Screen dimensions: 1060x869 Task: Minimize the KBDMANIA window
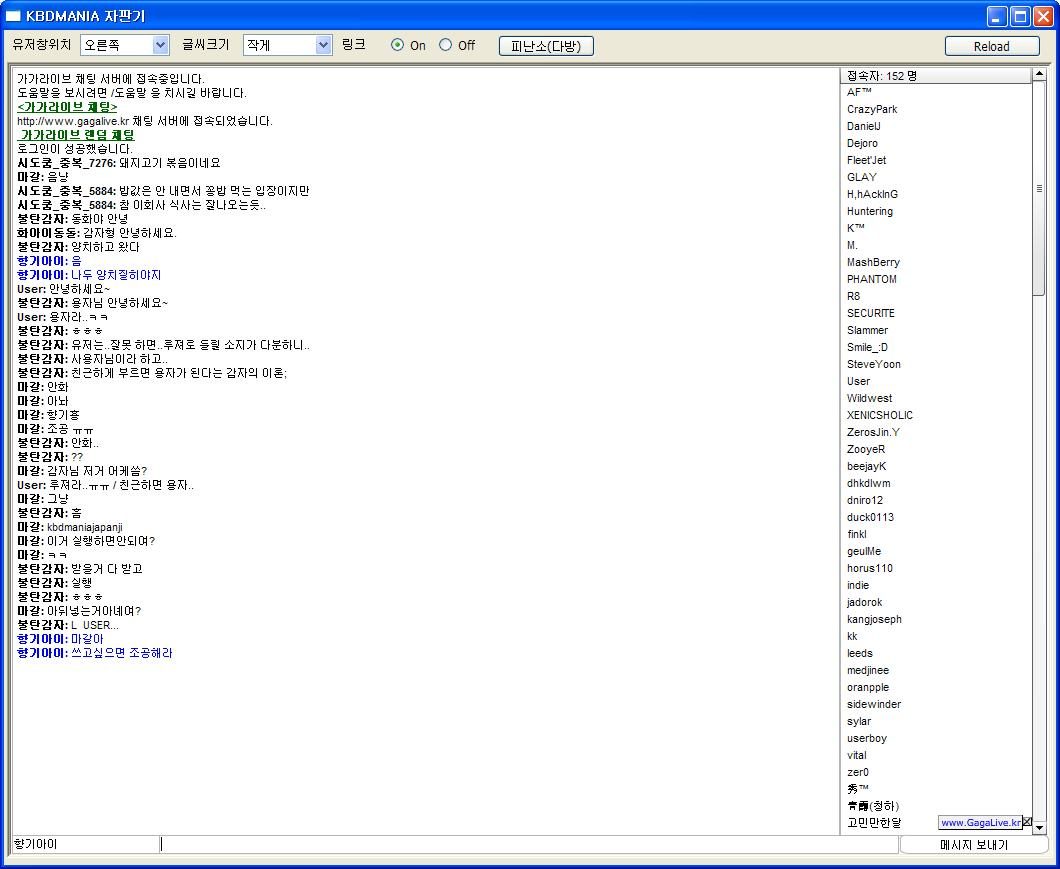[997, 16]
